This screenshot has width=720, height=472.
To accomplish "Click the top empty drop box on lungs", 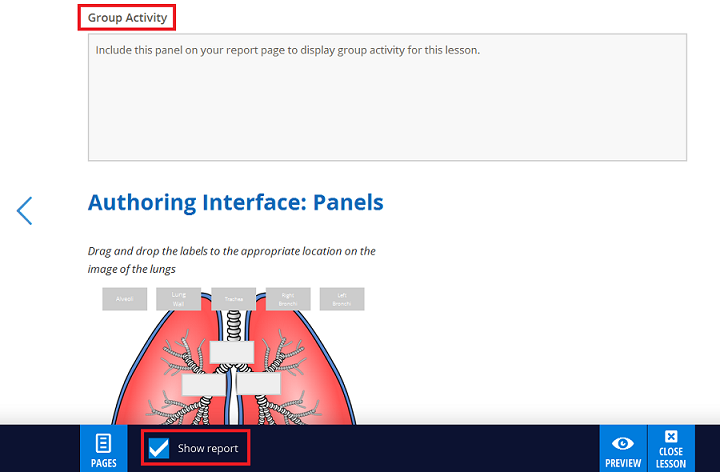I will [x=232, y=352].
